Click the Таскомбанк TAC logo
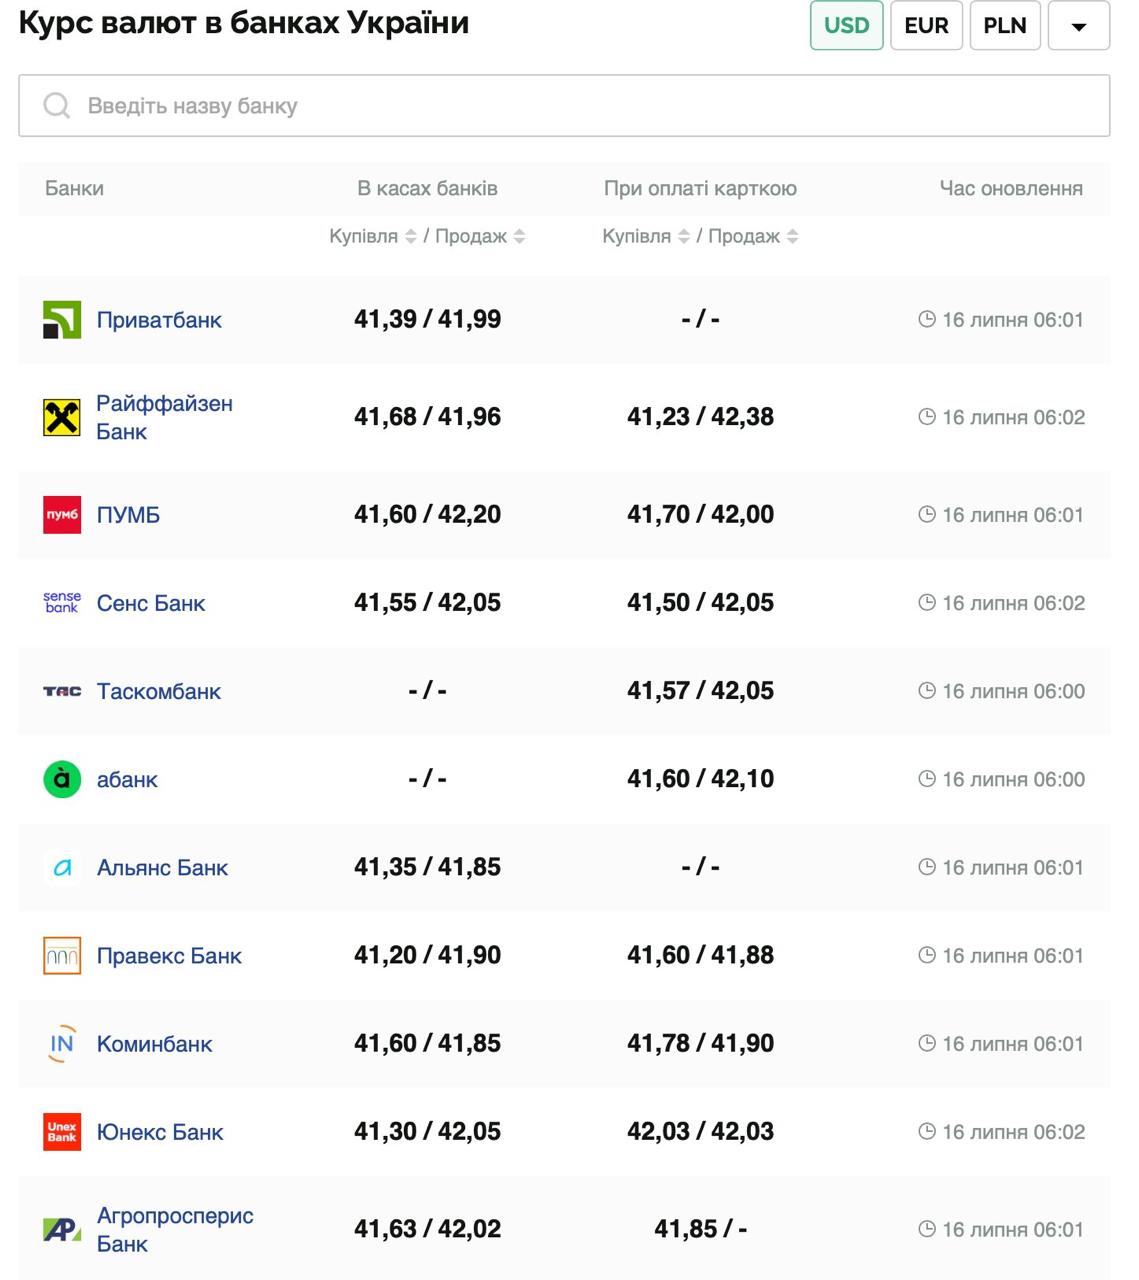This screenshot has width=1139, height=1280. pos(61,691)
